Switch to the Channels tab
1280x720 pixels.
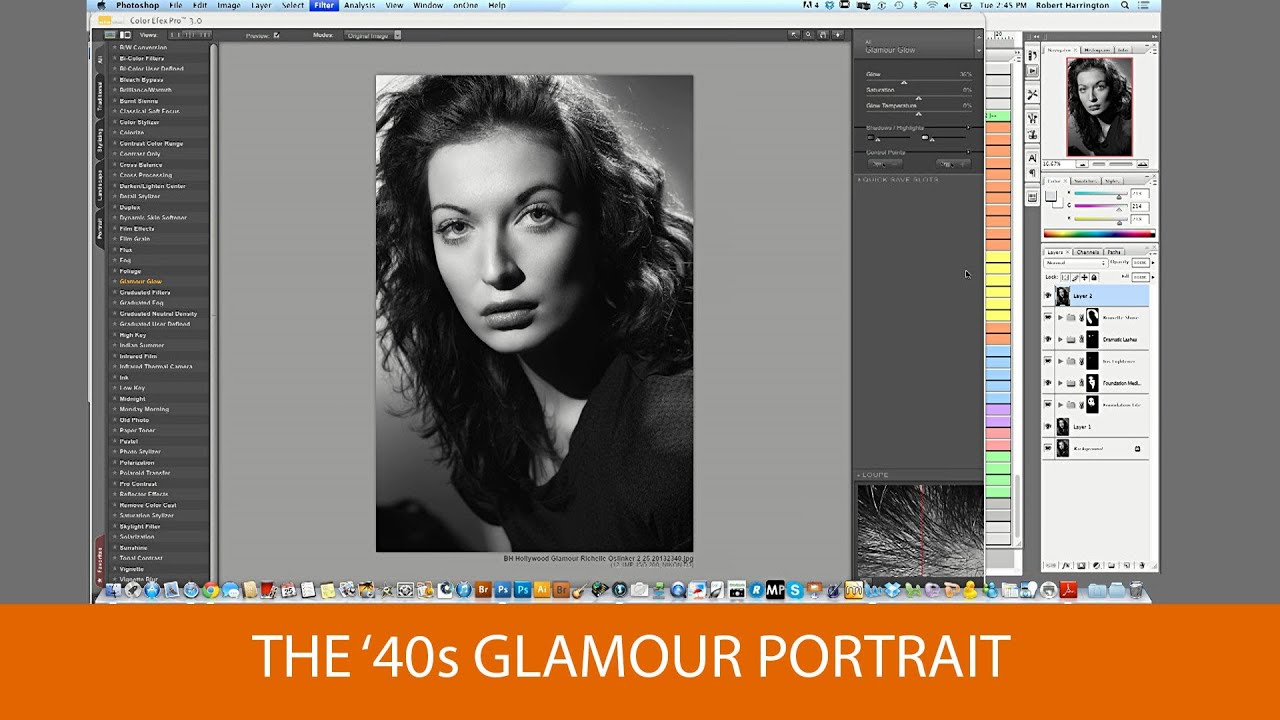click(1088, 252)
